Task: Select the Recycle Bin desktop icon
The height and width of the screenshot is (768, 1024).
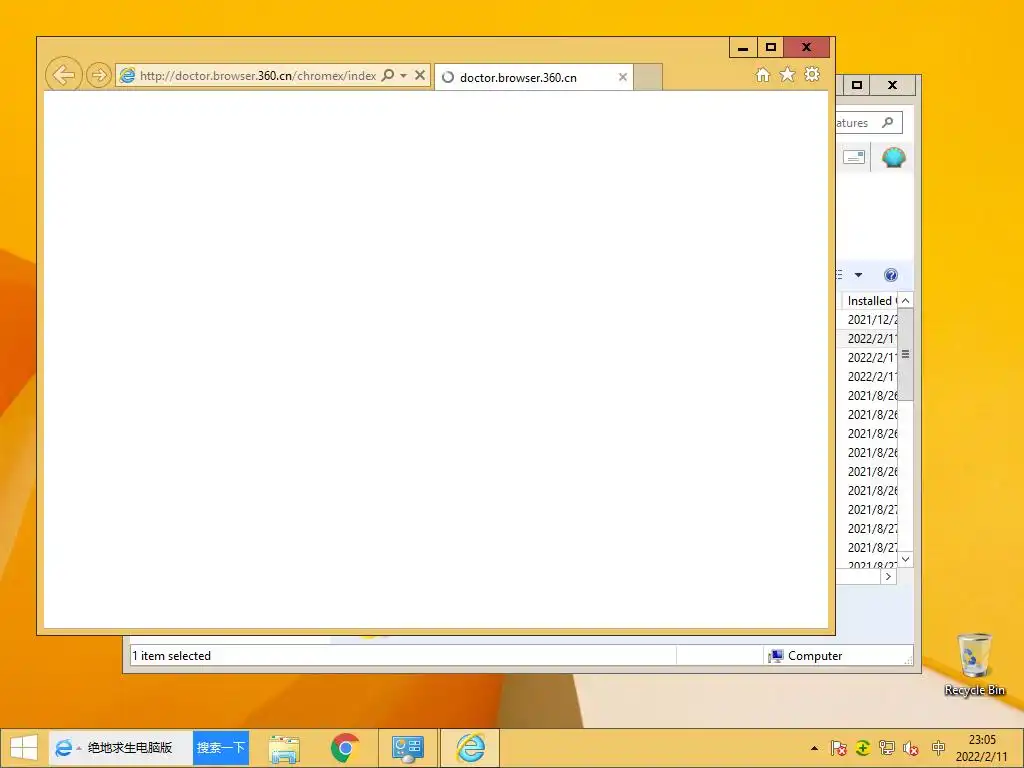Action: [x=974, y=664]
